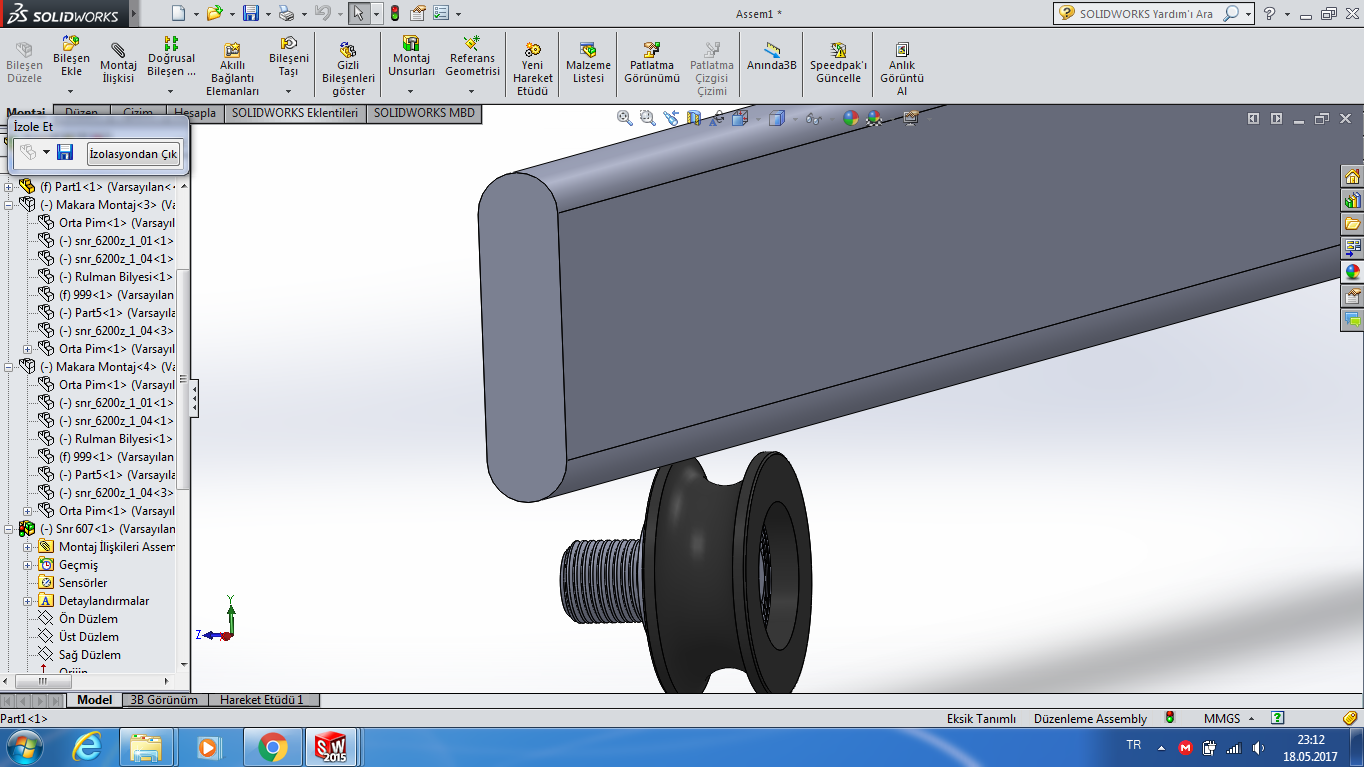Open the hide/show items glasses dropdown
1366x768 pixels.
(814, 119)
